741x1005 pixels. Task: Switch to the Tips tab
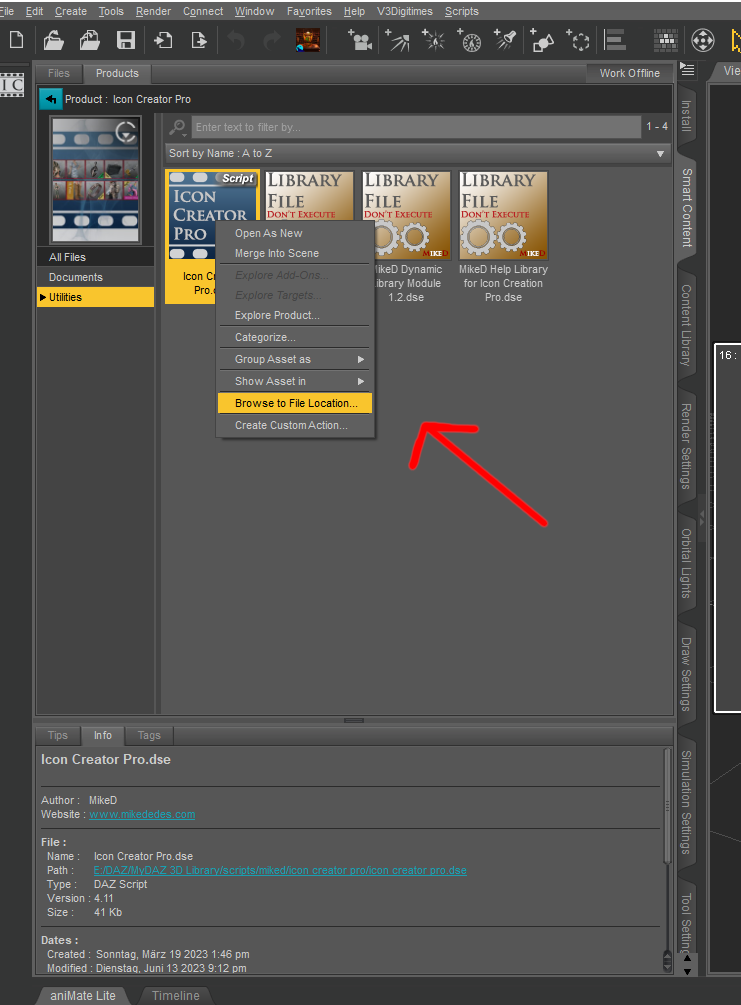pyautogui.click(x=58, y=735)
